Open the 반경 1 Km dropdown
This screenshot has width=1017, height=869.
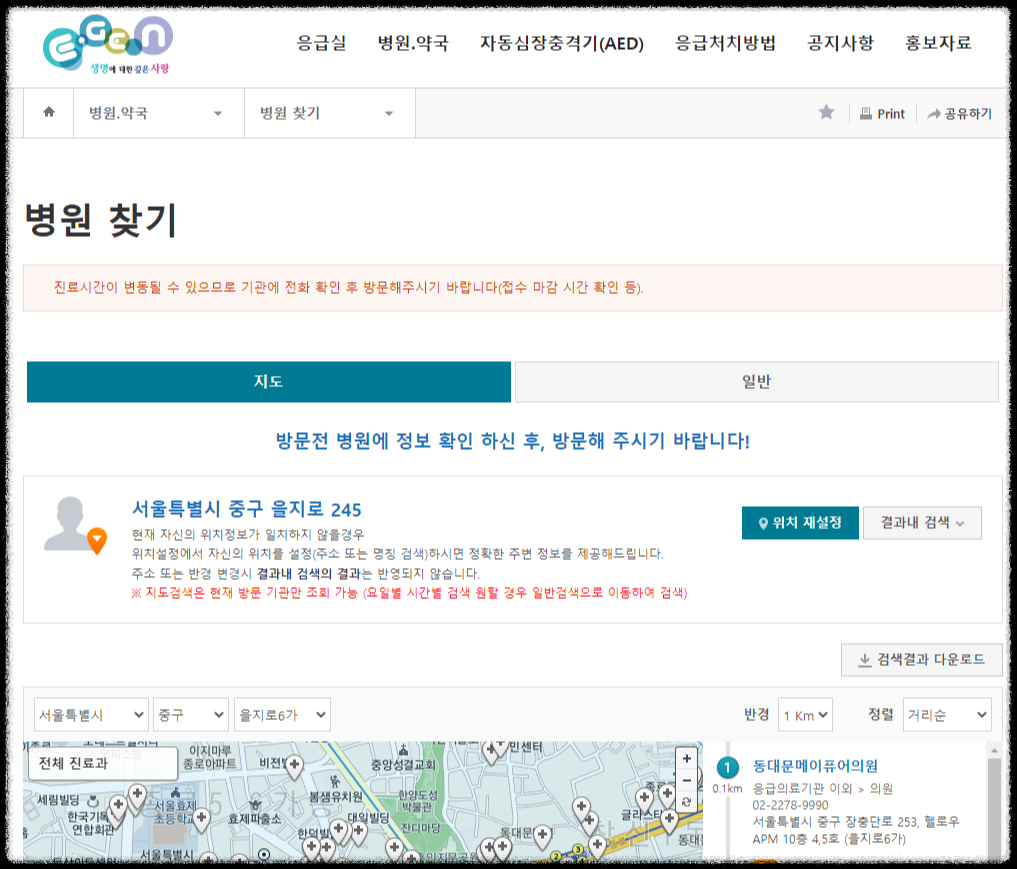click(x=805, y=714)
